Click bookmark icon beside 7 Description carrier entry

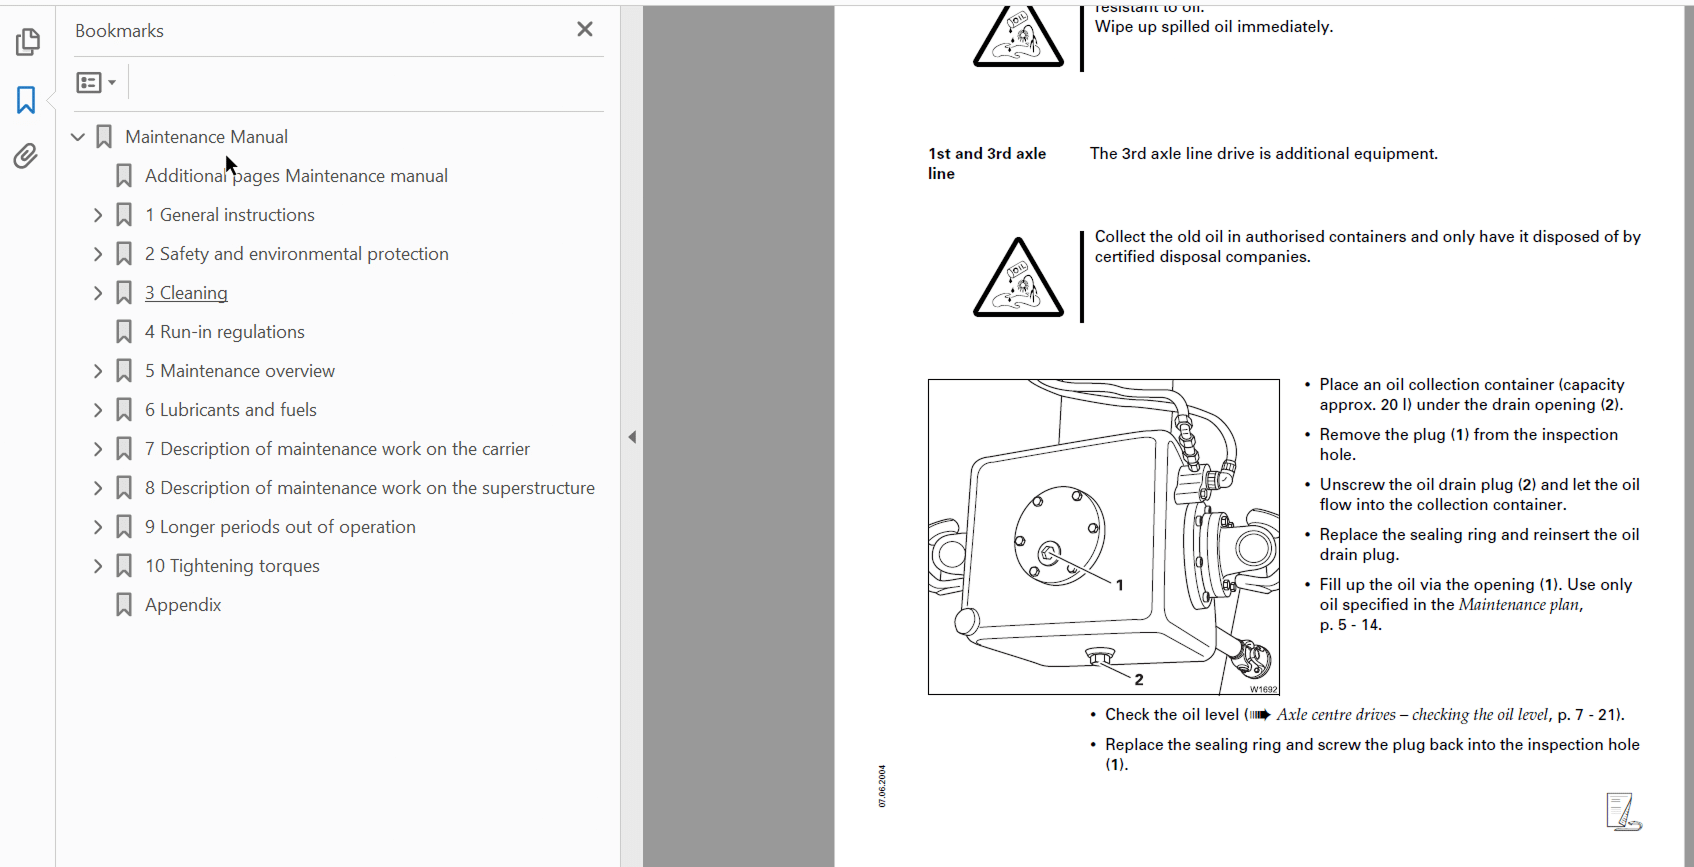[x=124, y=449]
